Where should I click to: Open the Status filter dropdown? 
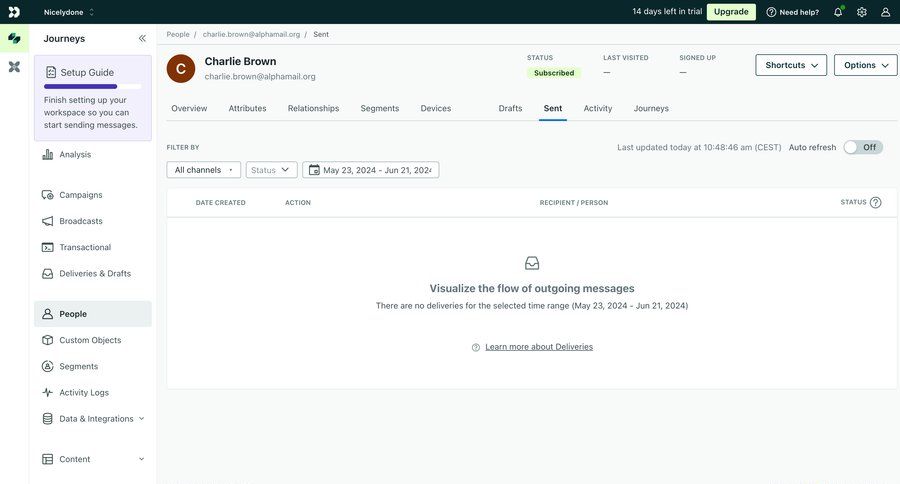coord(271,170)
